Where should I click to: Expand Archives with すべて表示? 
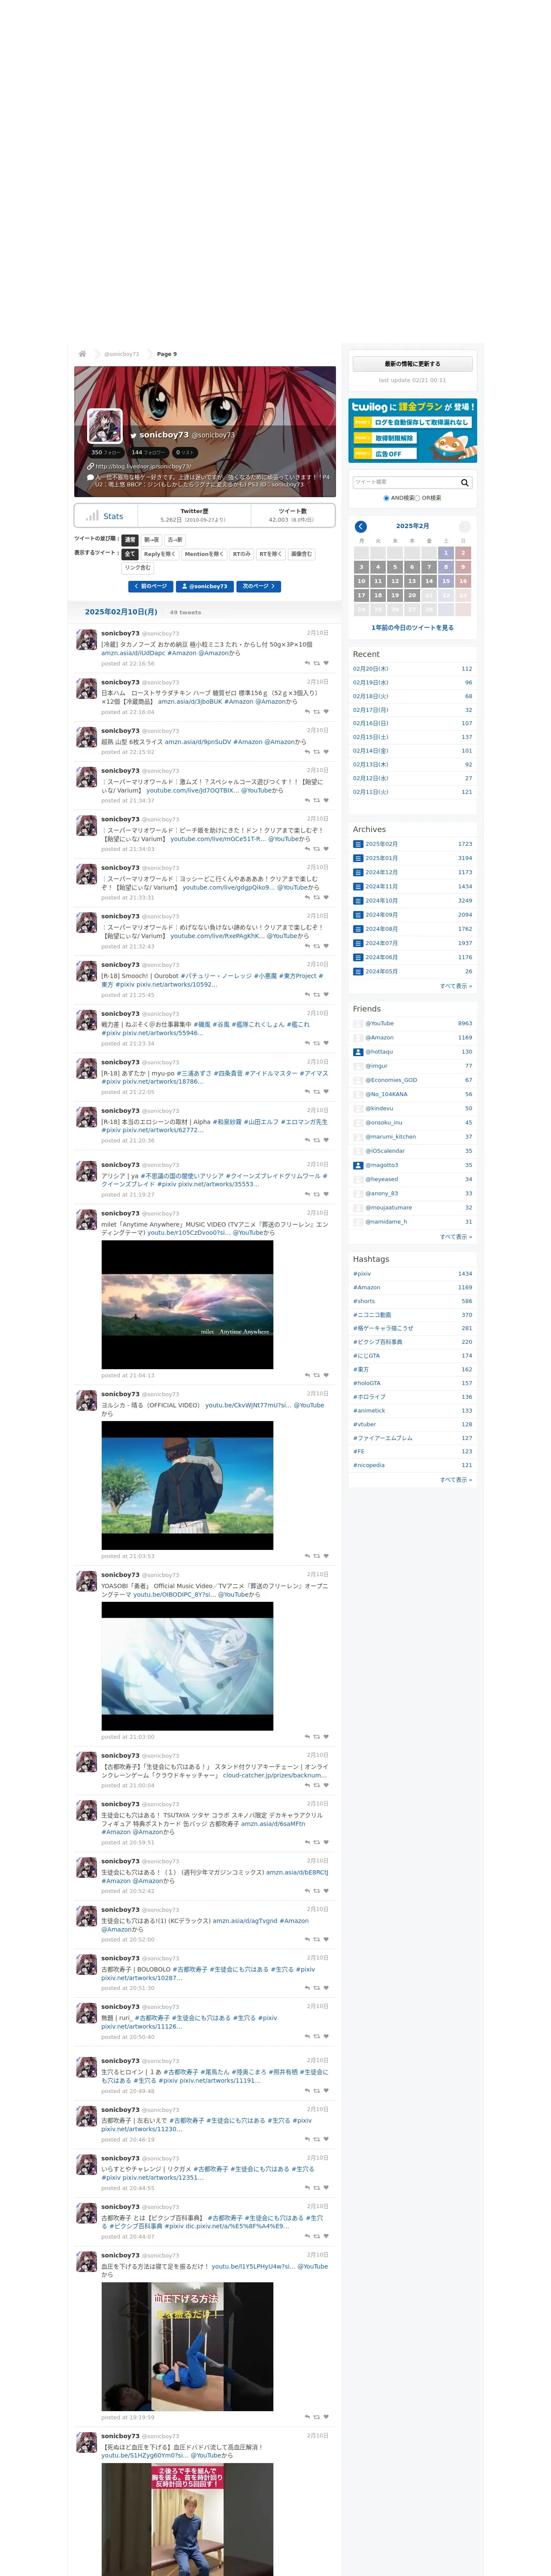coord(456,986)
